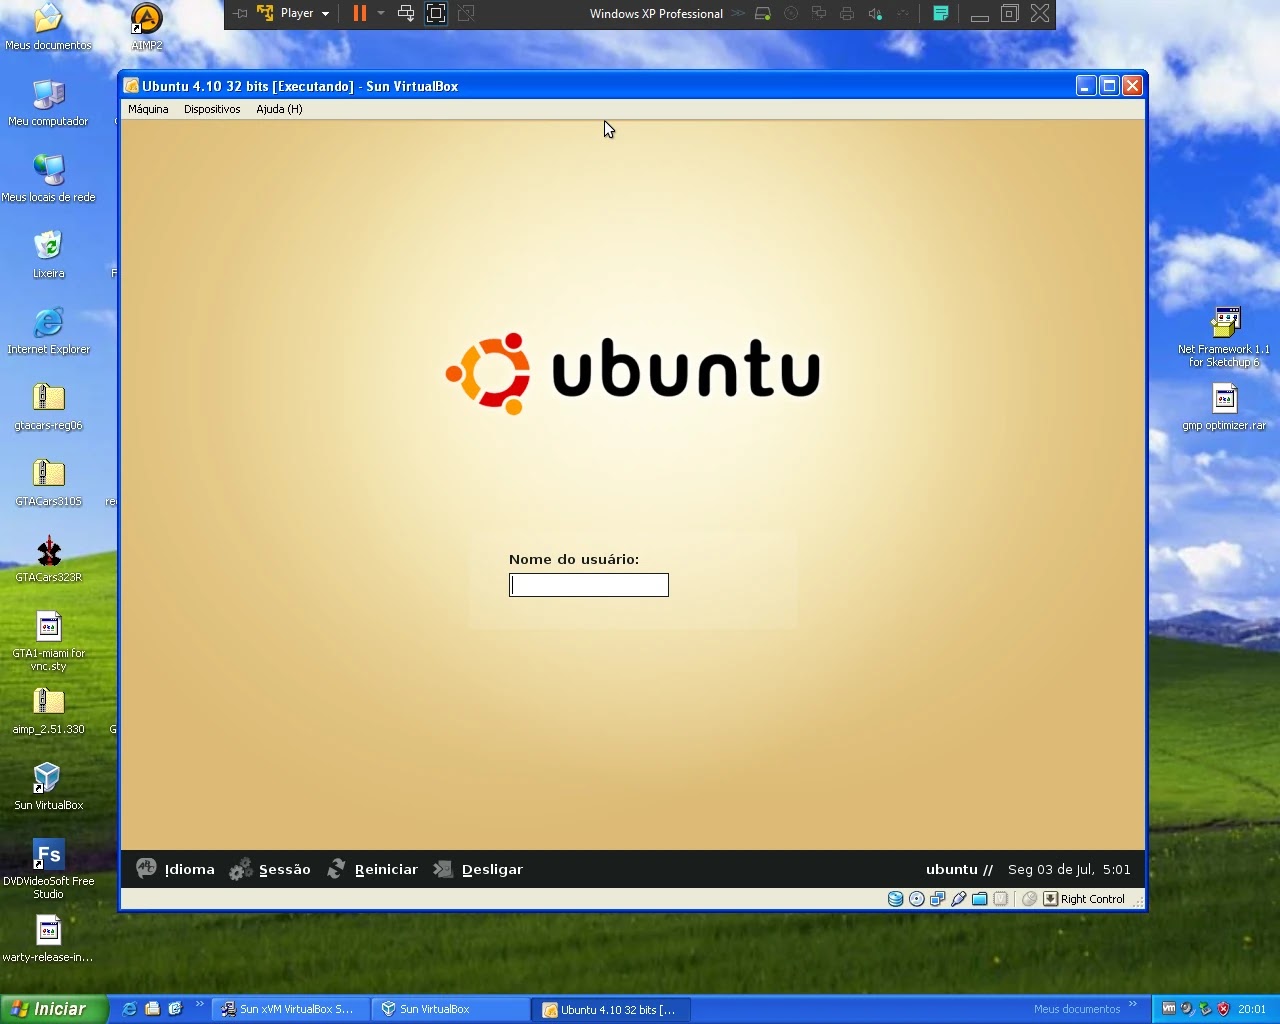1280x1024 pixels.
Task: Expand quick launch overflow chevron on taskbar
Action: click(x=199, y=1005)
